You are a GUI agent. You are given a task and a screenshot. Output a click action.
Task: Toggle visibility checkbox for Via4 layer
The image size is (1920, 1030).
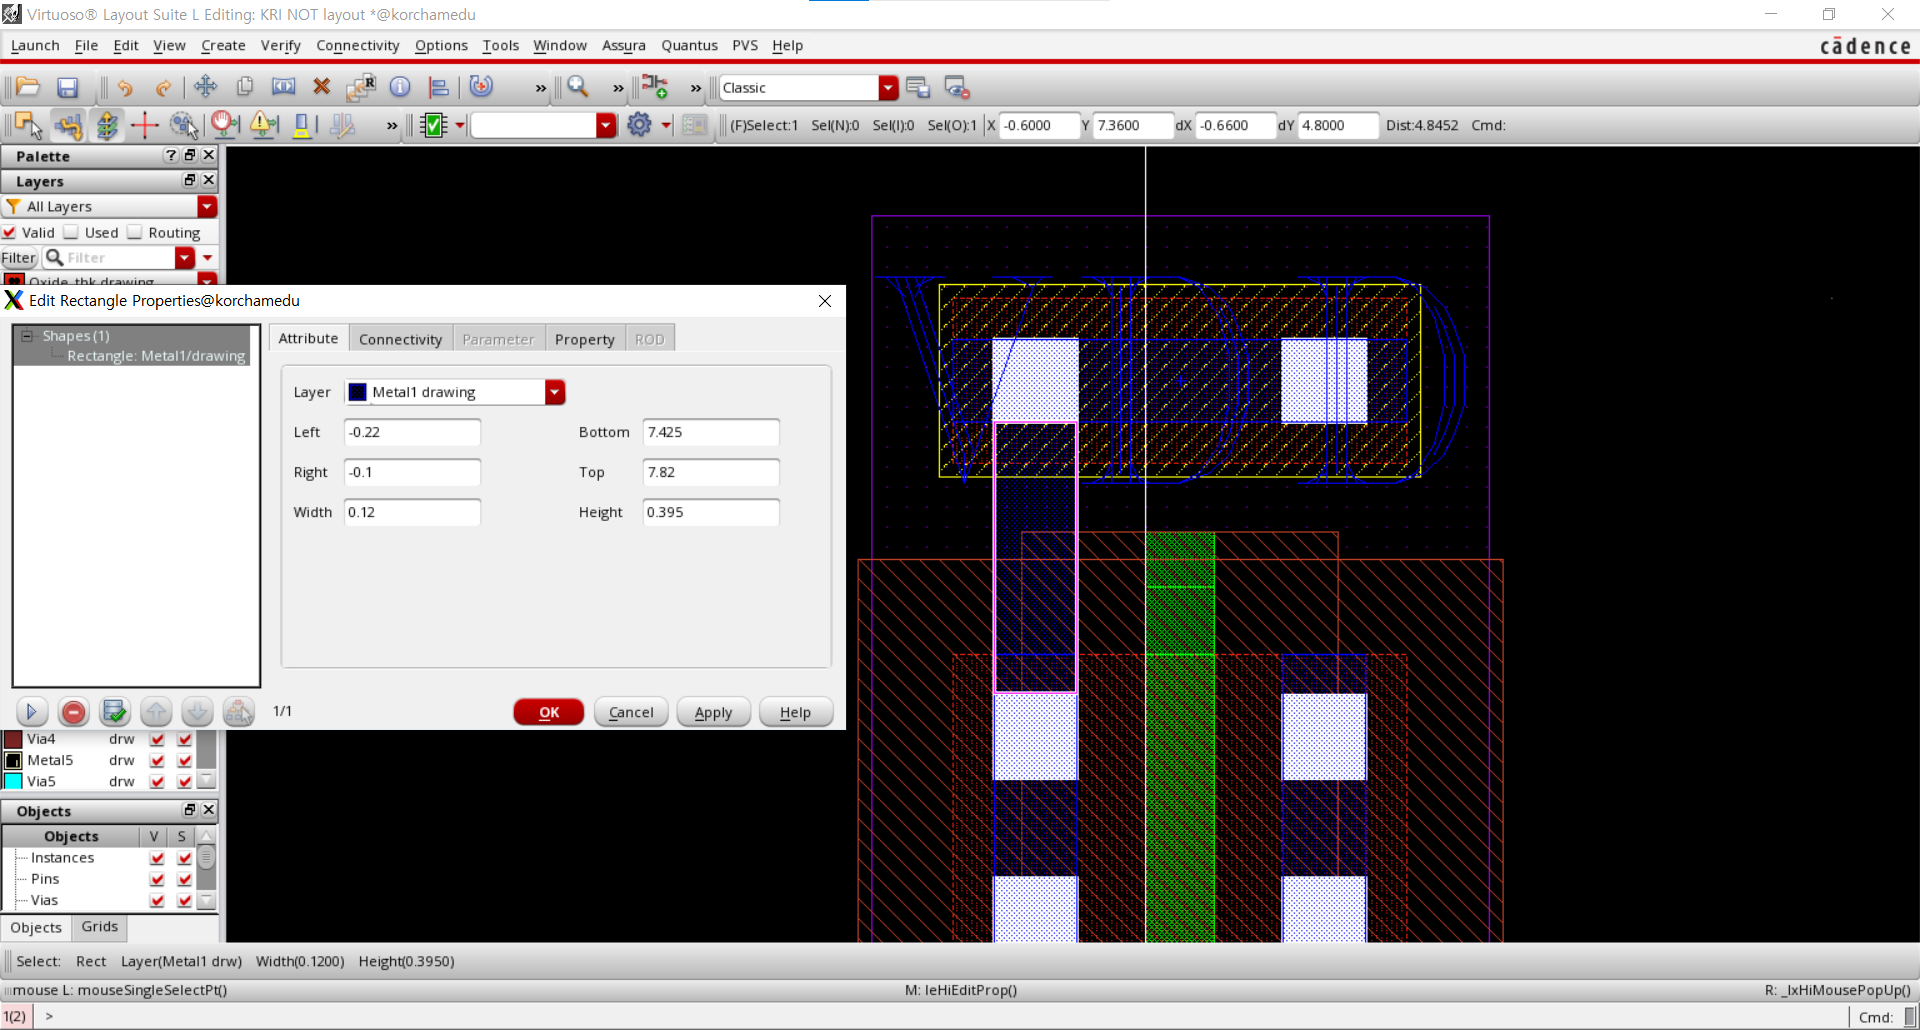coord(157,739)
